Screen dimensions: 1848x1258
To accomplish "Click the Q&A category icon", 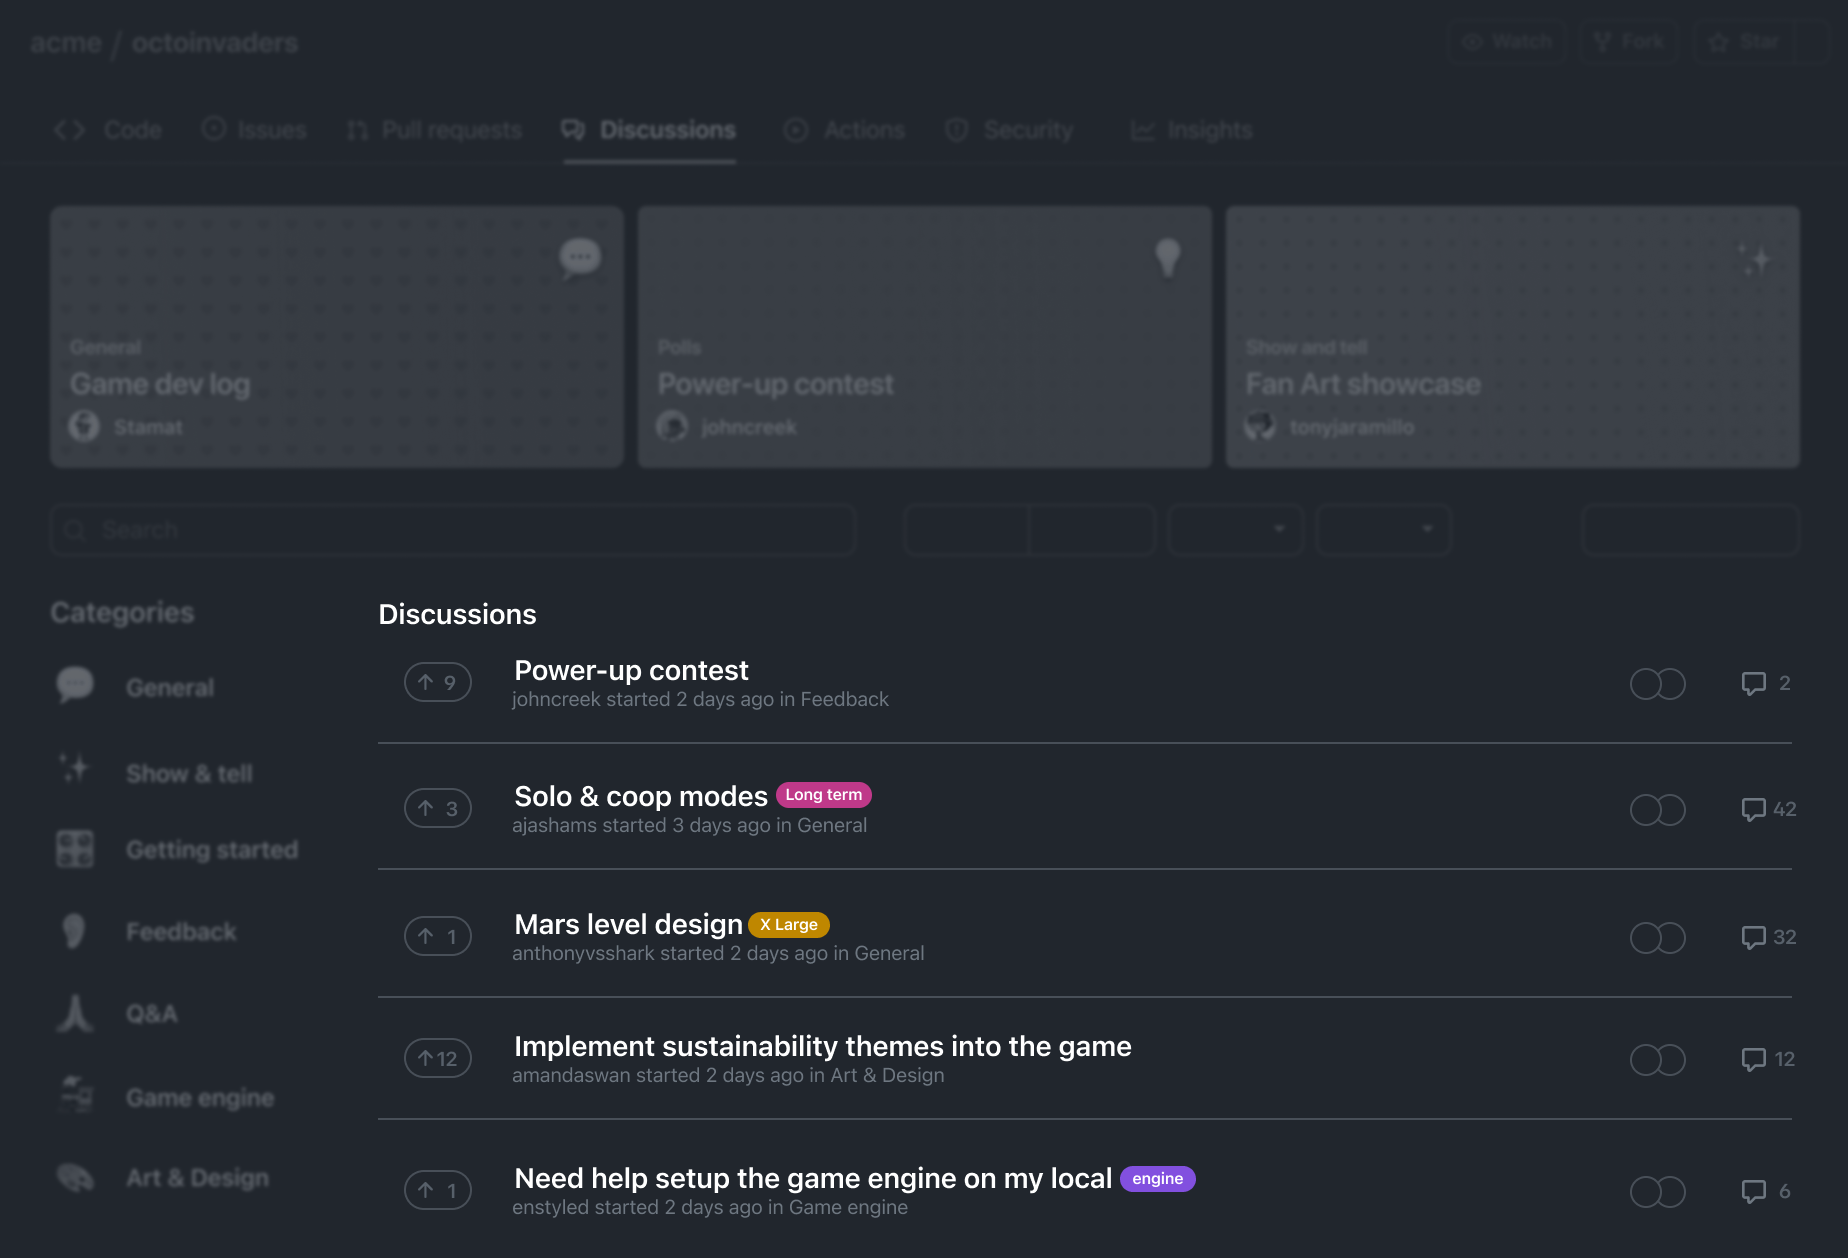I will [x=75, y=1013].
